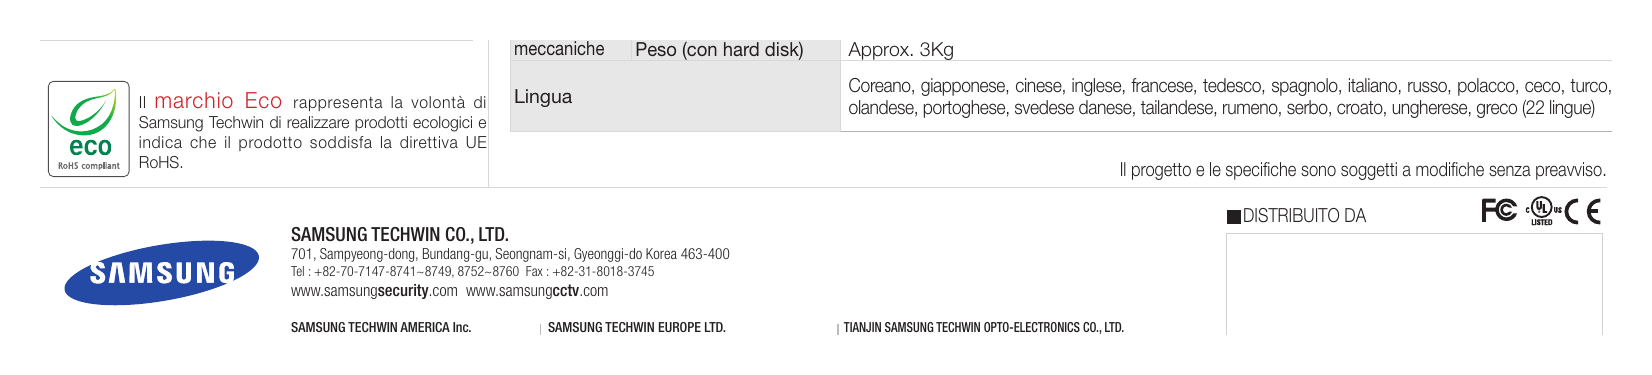The width and height of the screenshot is (1652, 375).
Task: Click the meccaniche table cell
Action: tap(570, 49)
